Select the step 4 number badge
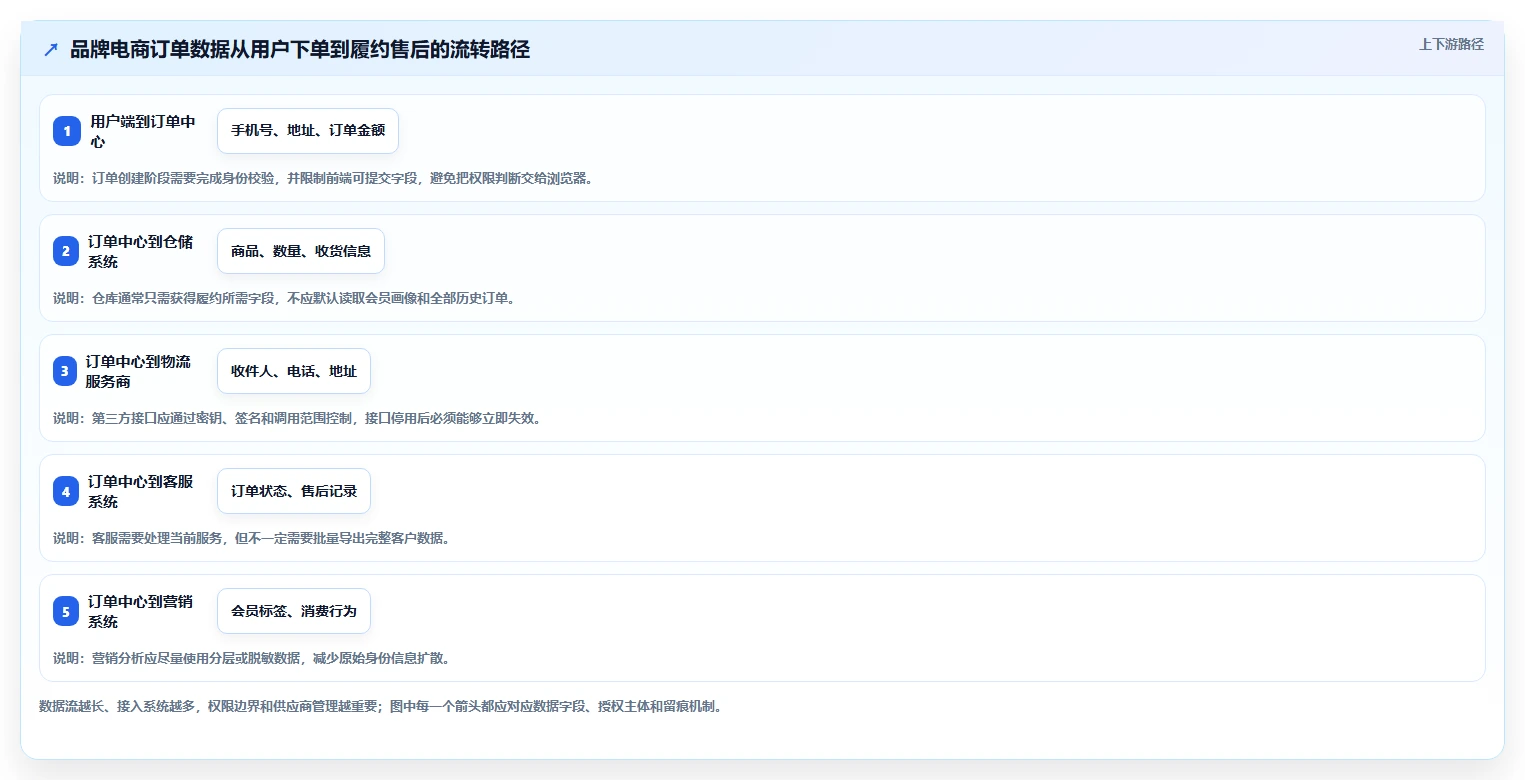This screenshot has width=1525, height=780. [66, 491]
